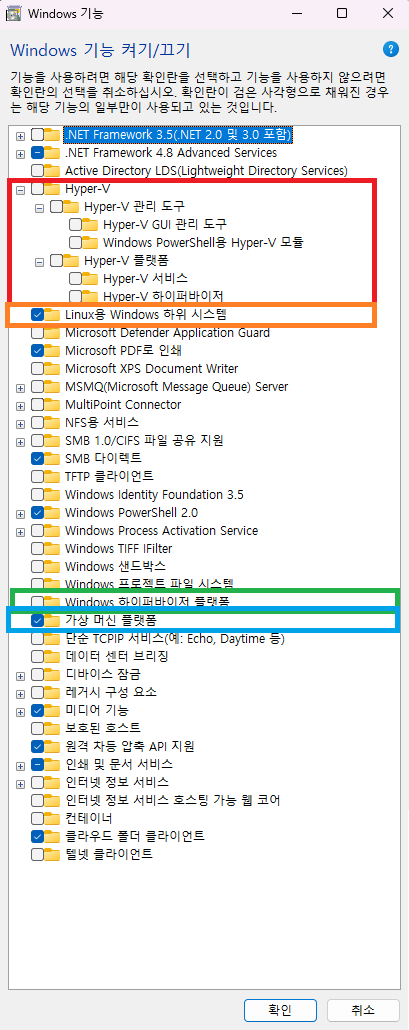Click the folder icon of 컨테이너

click(53, 818)
